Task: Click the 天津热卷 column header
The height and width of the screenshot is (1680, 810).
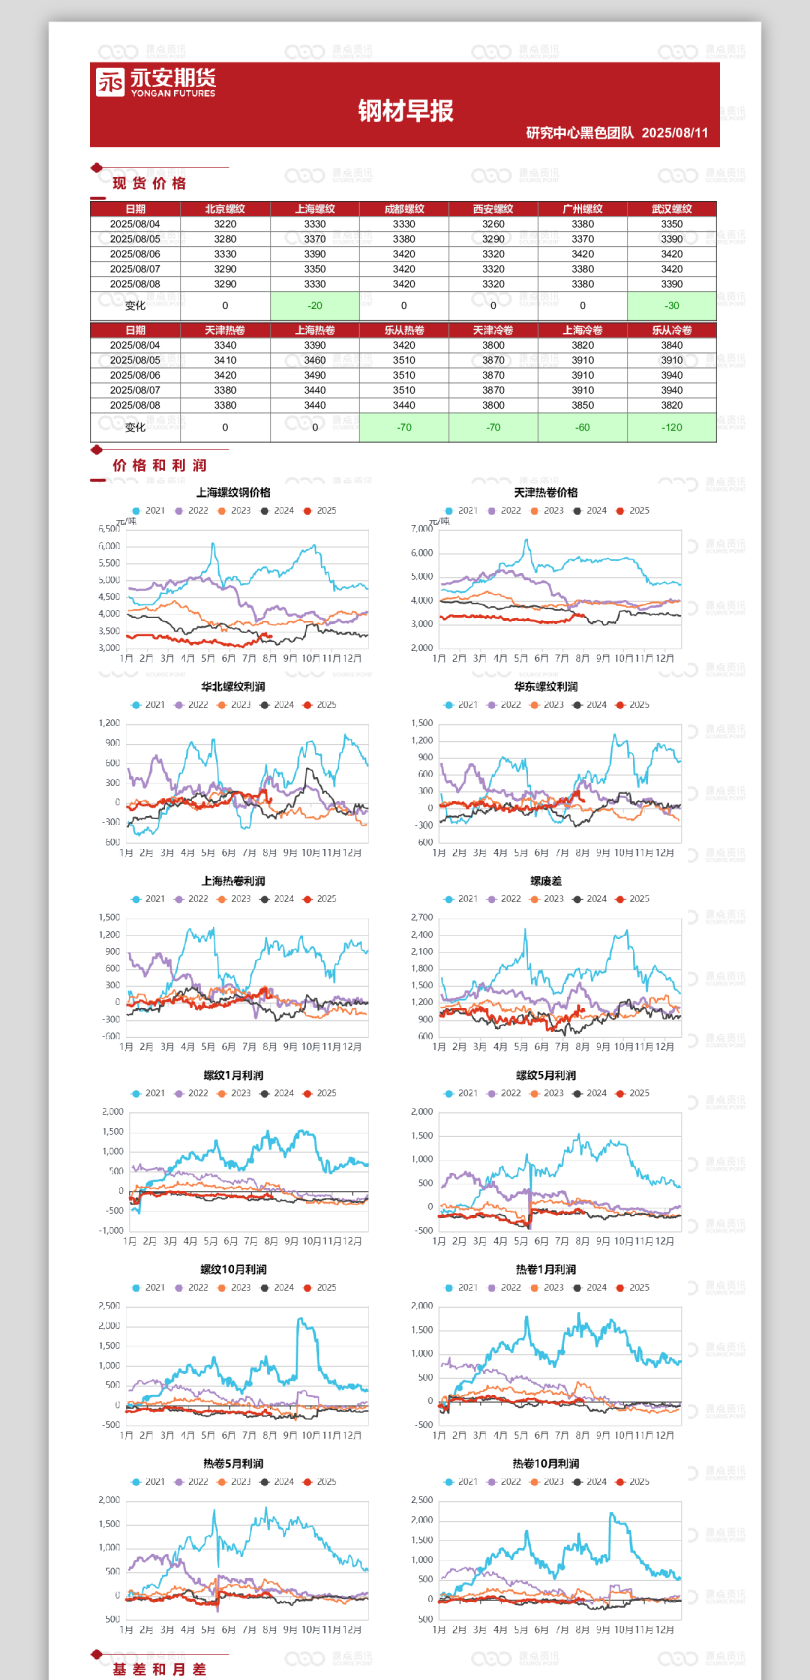Action: pos(225,330)
